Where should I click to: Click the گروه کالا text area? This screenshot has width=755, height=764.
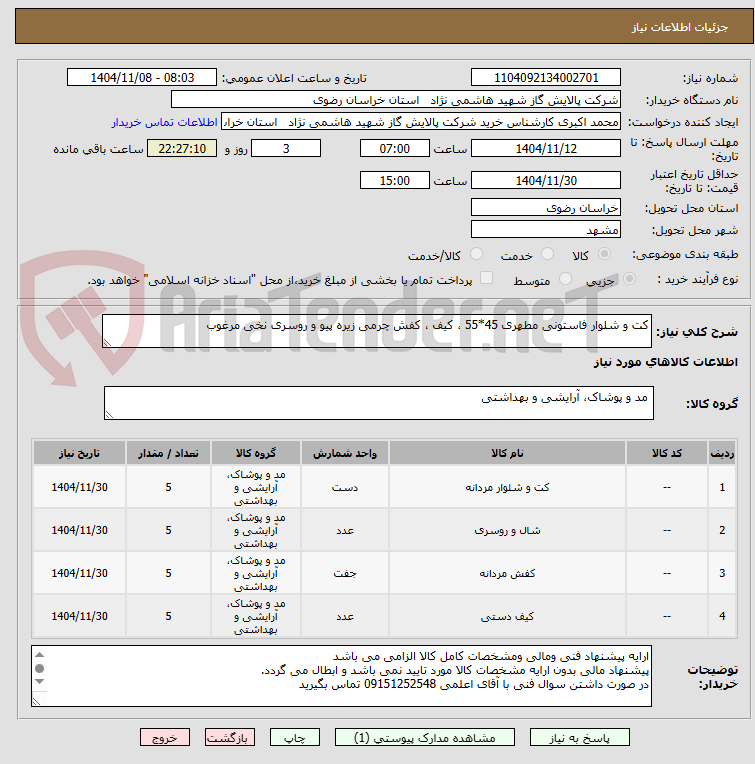378,403
